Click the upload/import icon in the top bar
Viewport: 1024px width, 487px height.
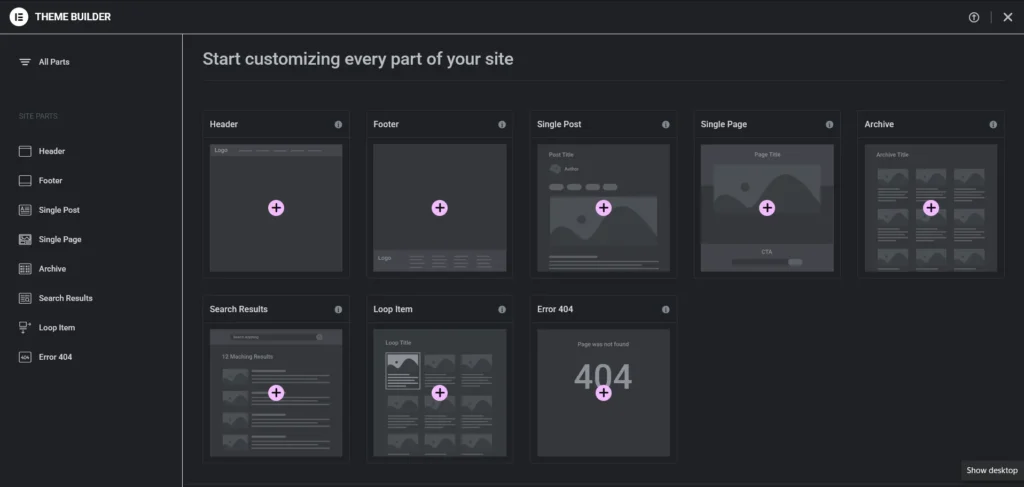pos(974,18)
